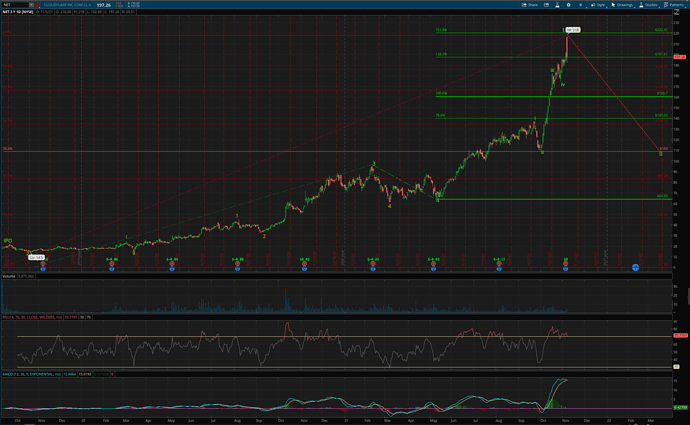
Task: Click the Share button in the top toolbar
Action: coord(529,5)
